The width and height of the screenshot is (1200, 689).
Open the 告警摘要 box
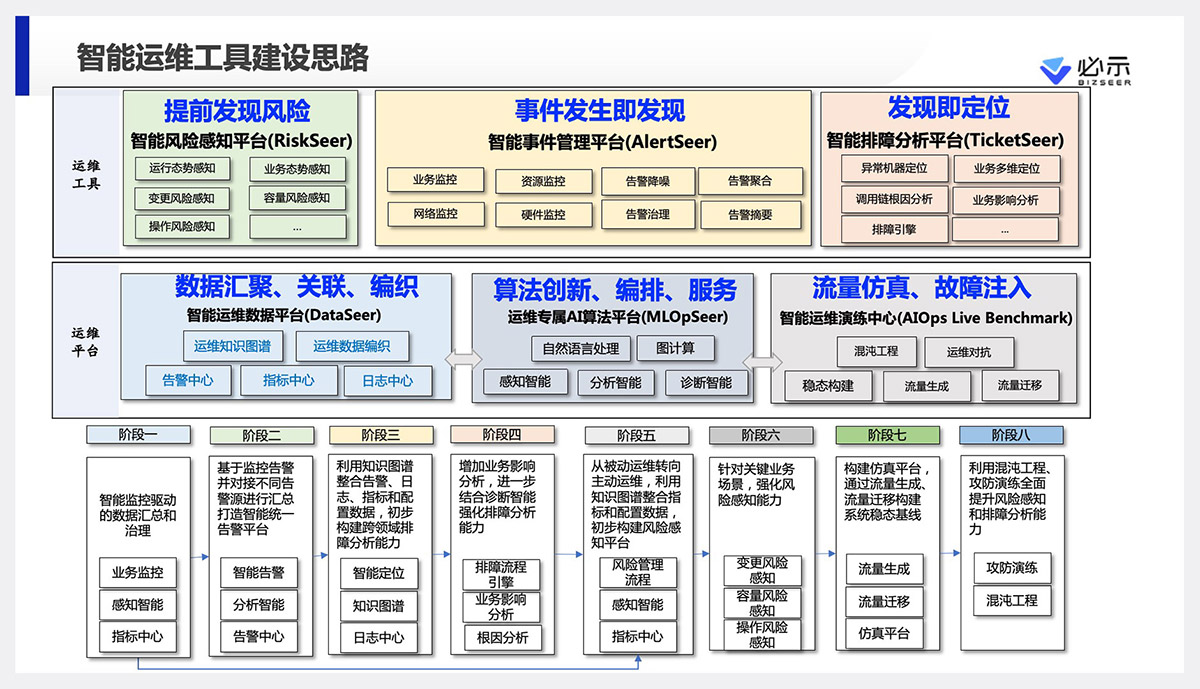(x=750, y=215)
